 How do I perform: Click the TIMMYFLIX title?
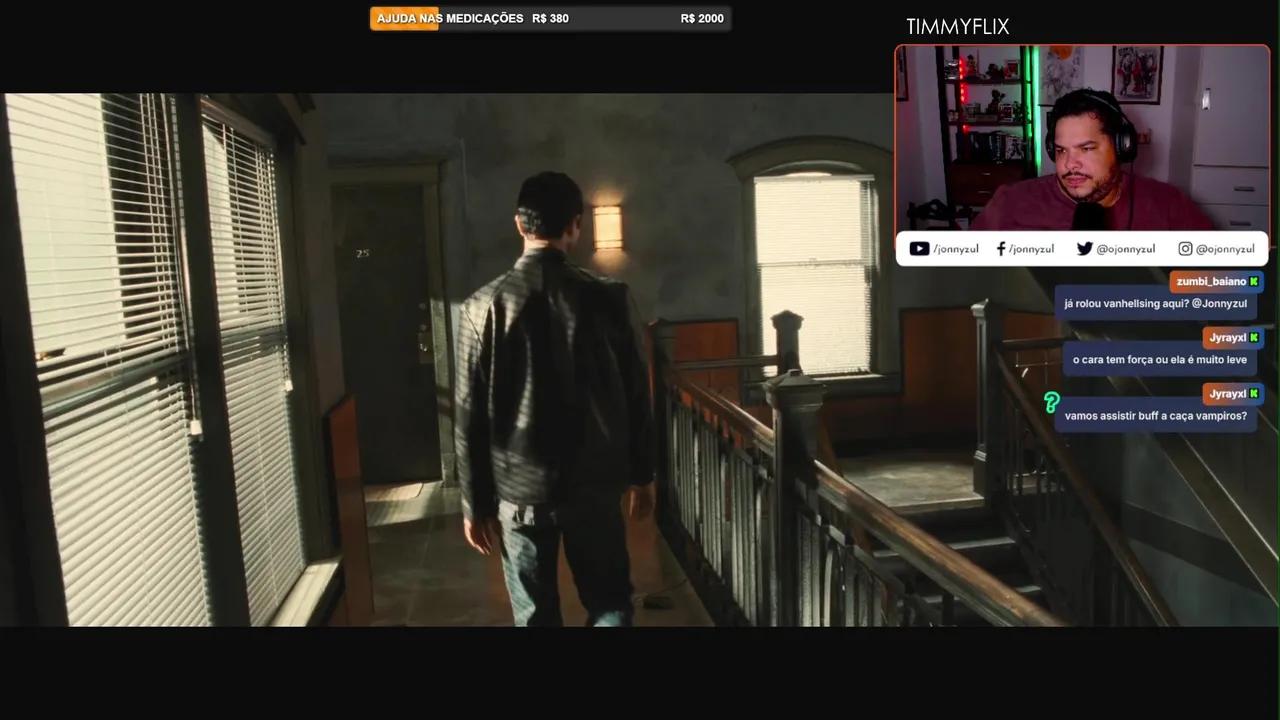click(957, 27)
